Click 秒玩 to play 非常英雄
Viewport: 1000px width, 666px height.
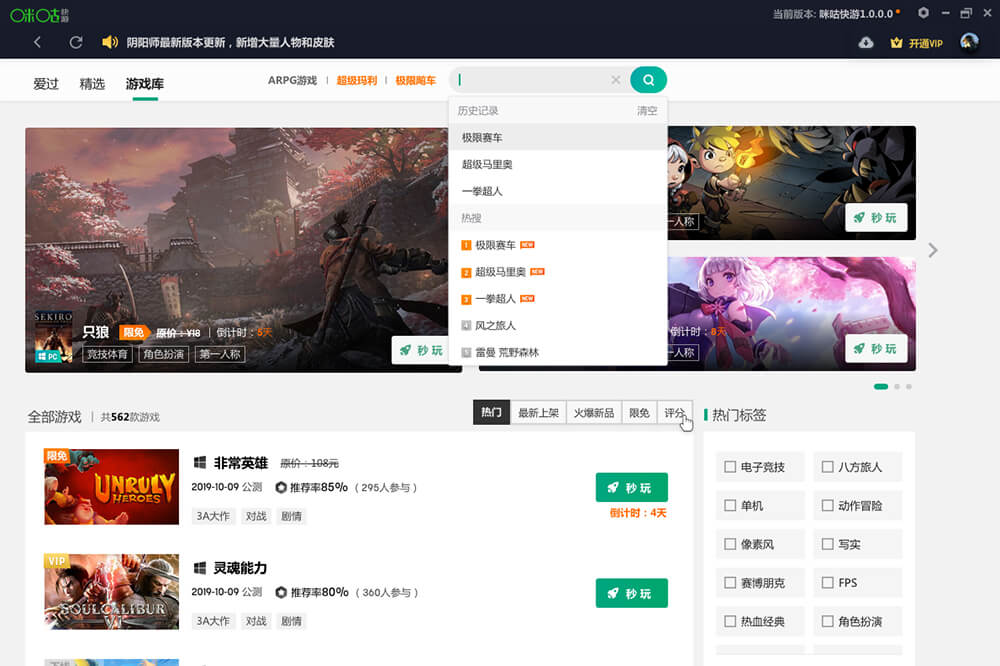pyautogui.click(x=631, y=487)
